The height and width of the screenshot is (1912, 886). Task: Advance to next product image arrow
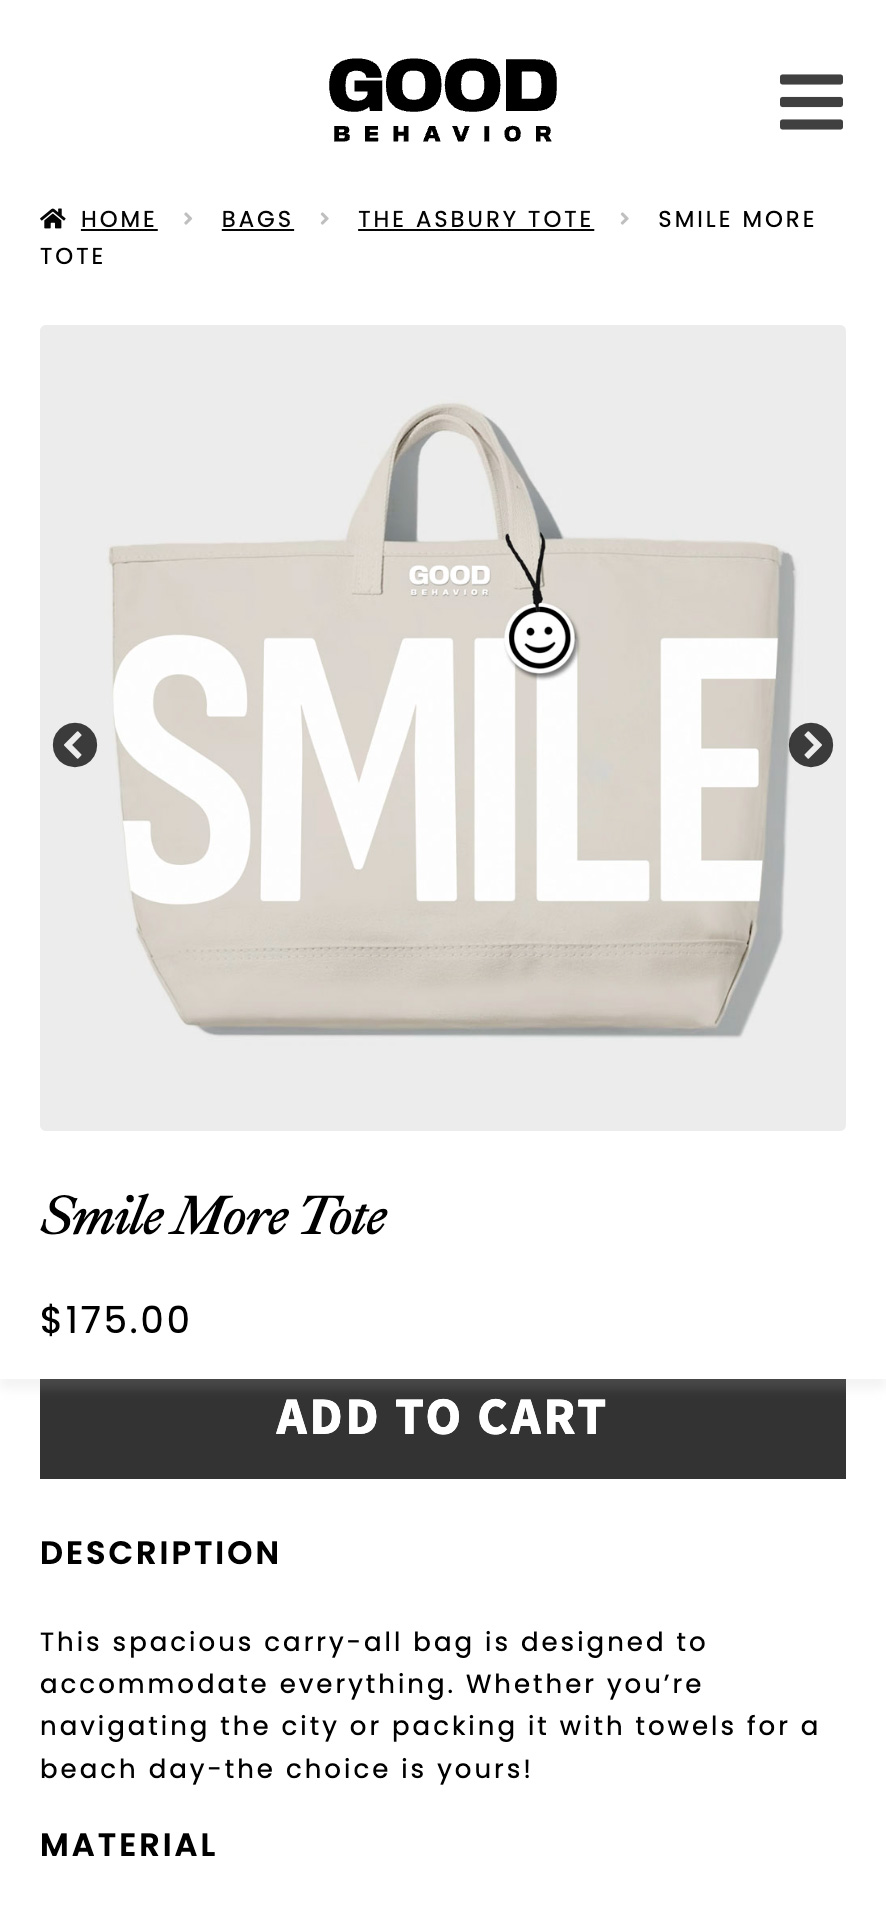tap(811, 745)
